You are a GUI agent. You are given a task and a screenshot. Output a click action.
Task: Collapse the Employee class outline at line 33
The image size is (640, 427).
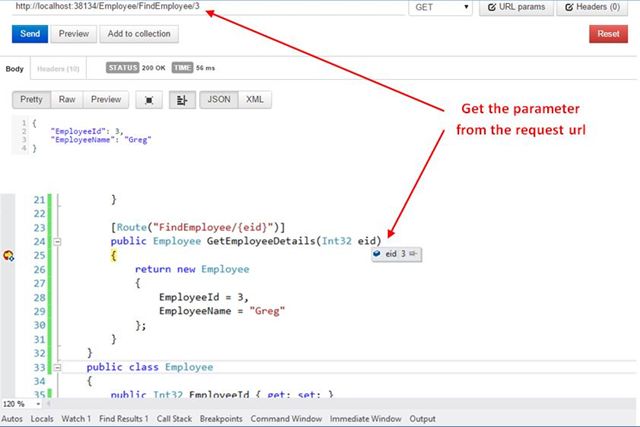[58, 367]
